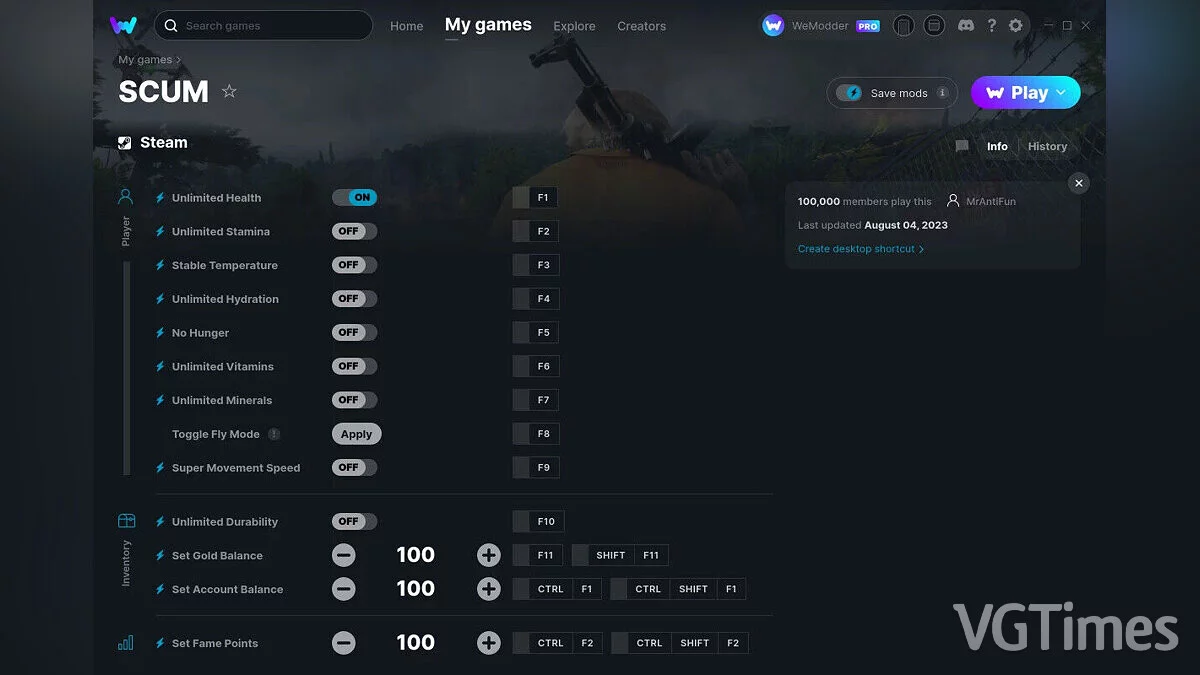
Task: Click the lightning icon beside Unlimited Health
Action: tap(160, 198)
